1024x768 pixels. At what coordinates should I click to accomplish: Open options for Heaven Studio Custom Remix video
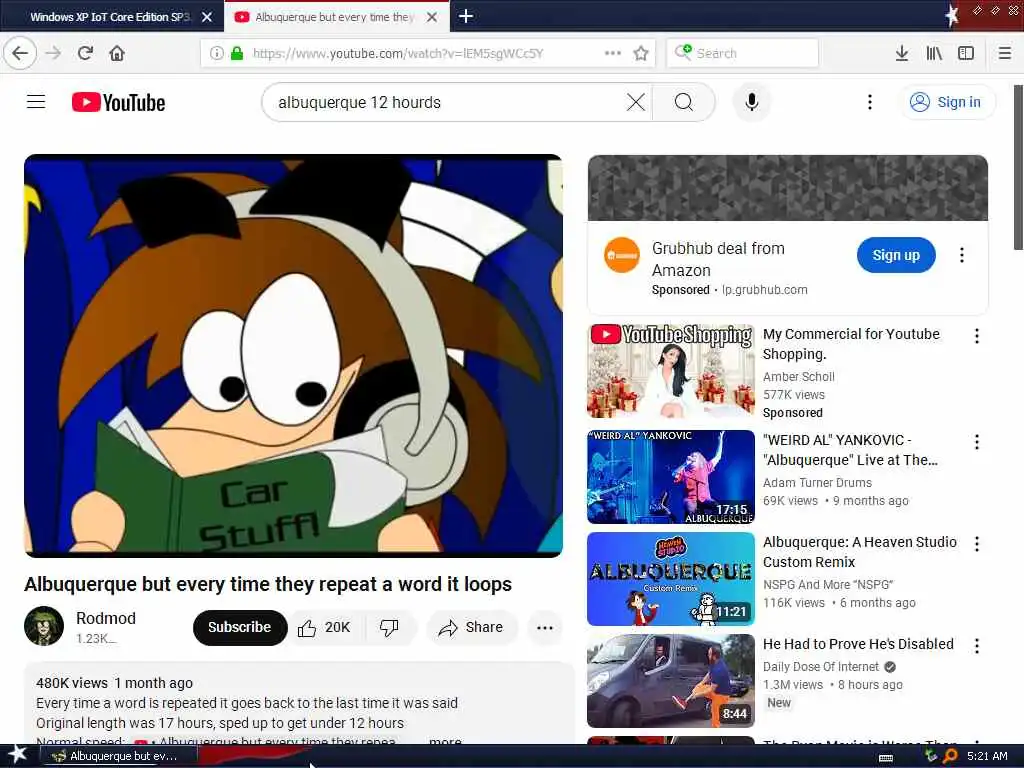click(976, 543)
